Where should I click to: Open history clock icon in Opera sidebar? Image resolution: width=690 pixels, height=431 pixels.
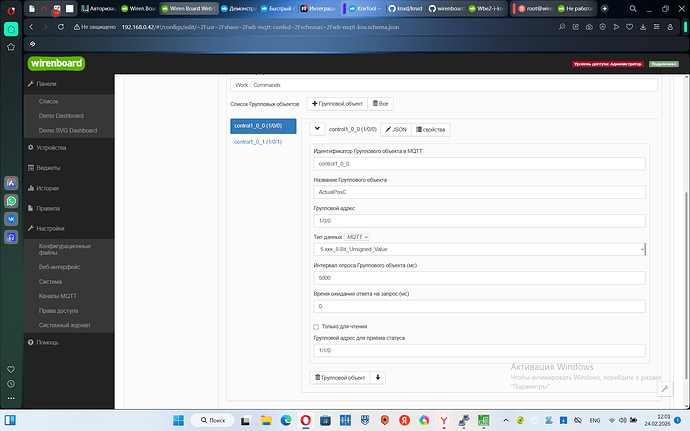(x=11, y=384)
